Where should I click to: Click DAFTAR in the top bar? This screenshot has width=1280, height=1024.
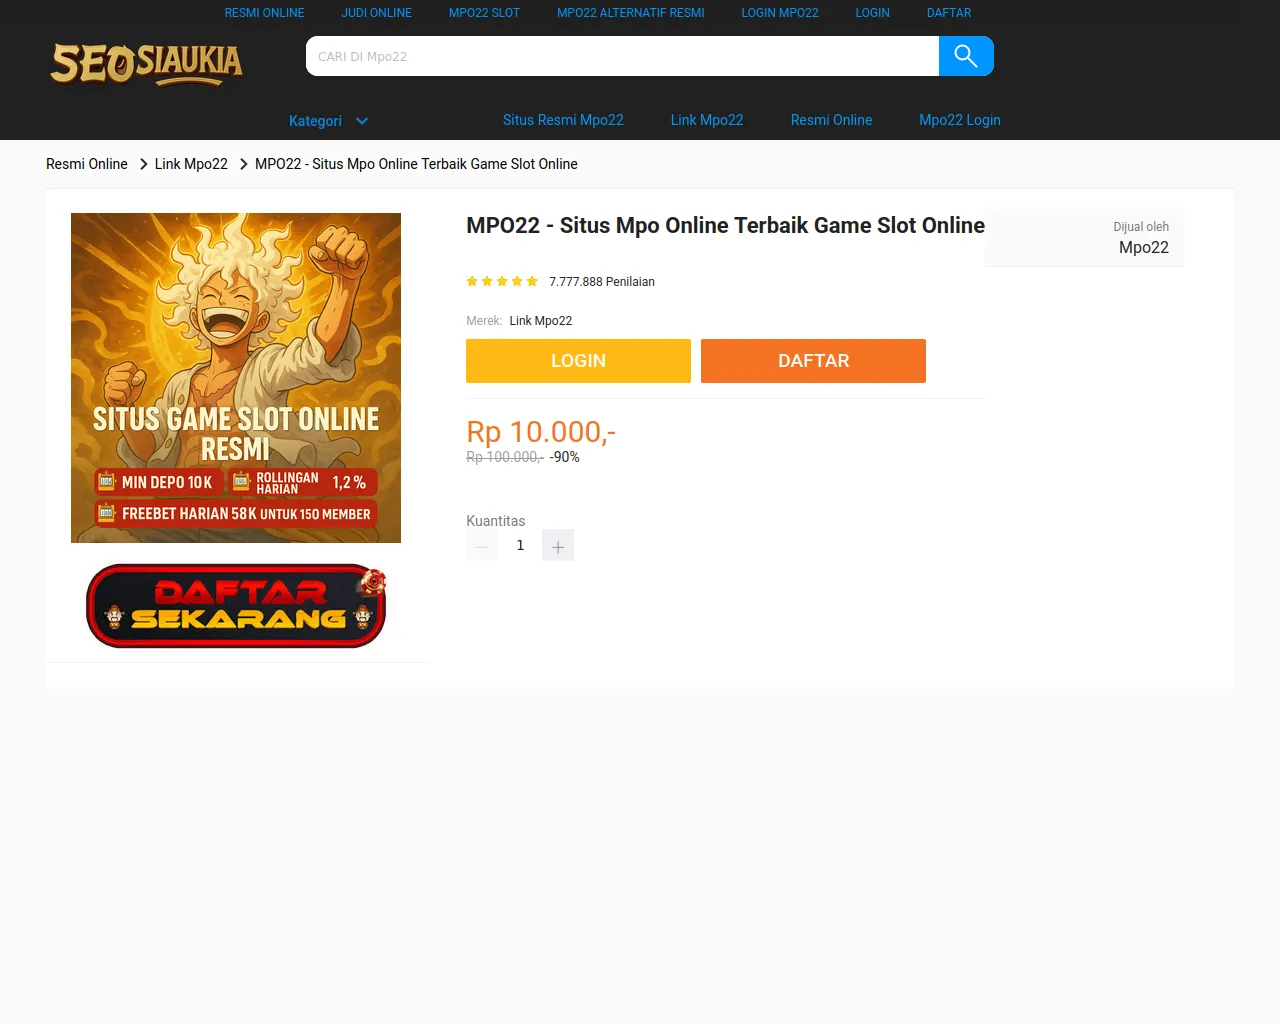click(949, 13)
